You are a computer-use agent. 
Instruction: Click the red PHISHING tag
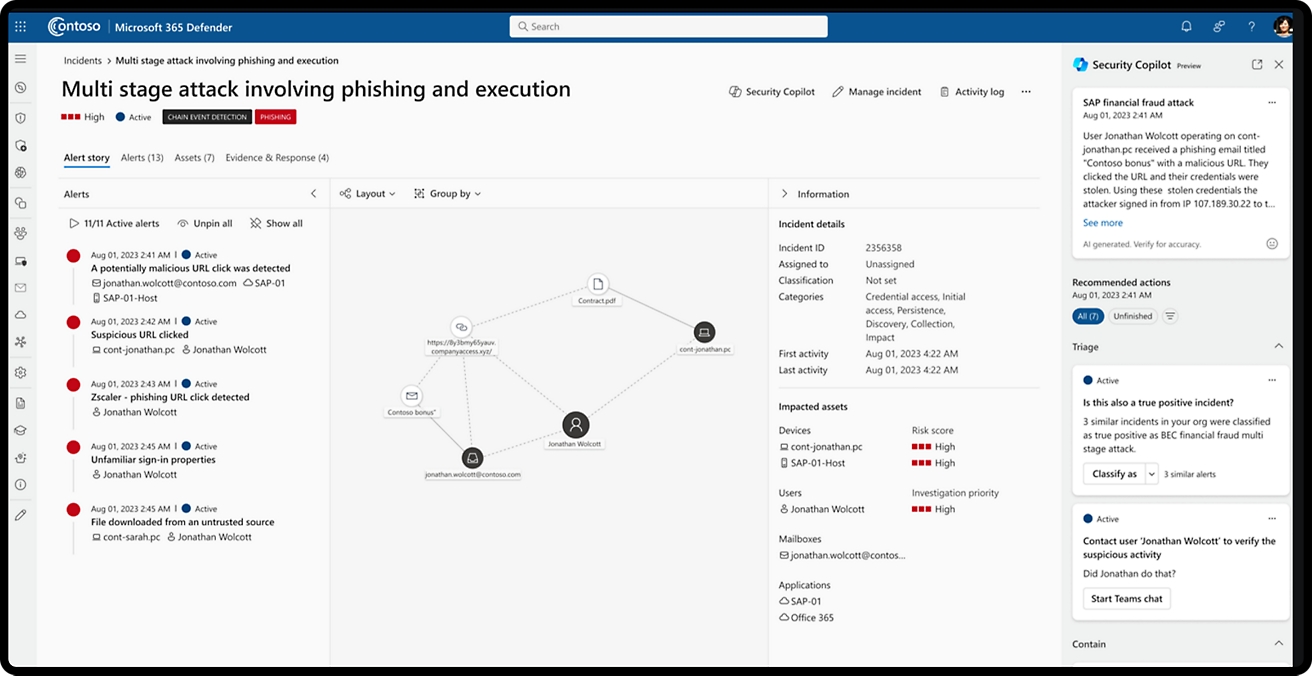tap(275, 117)
